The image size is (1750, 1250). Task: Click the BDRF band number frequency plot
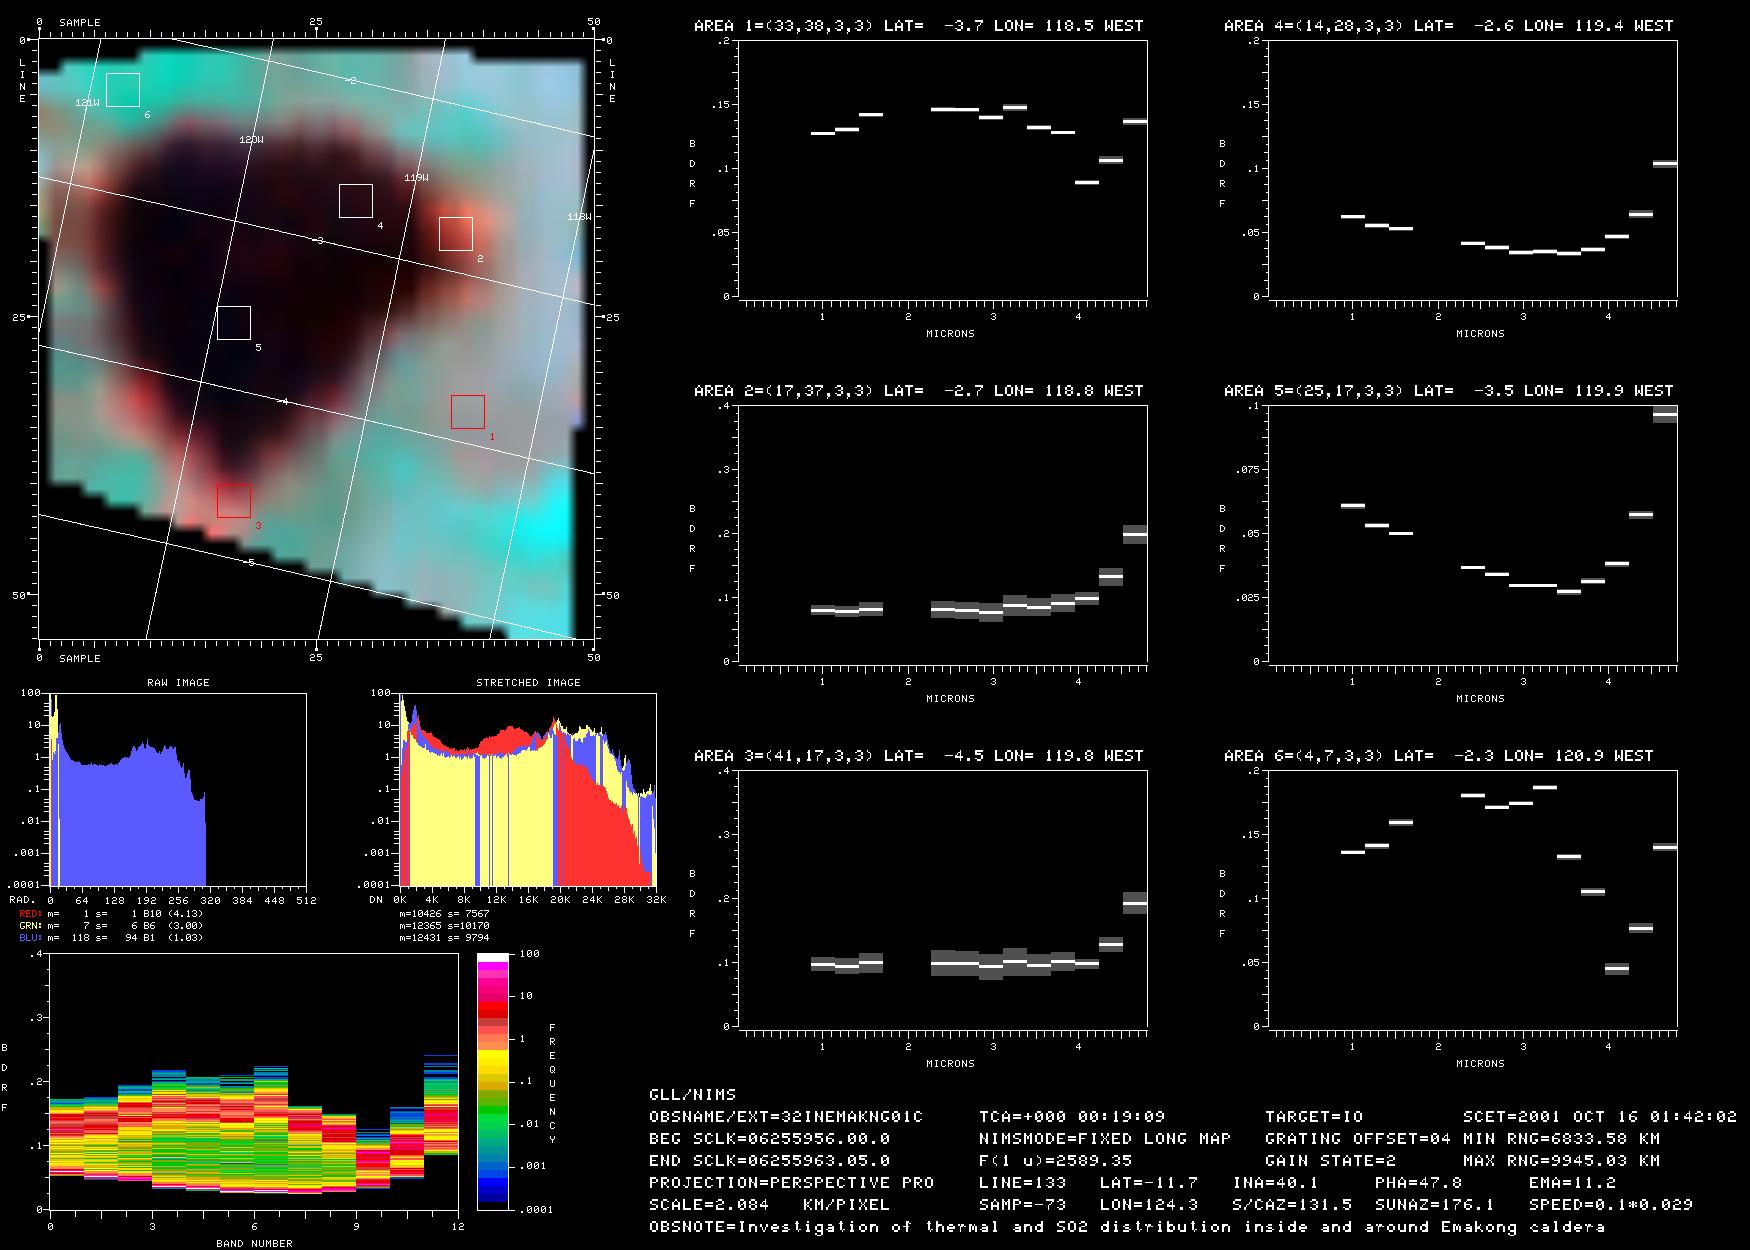253,1081
